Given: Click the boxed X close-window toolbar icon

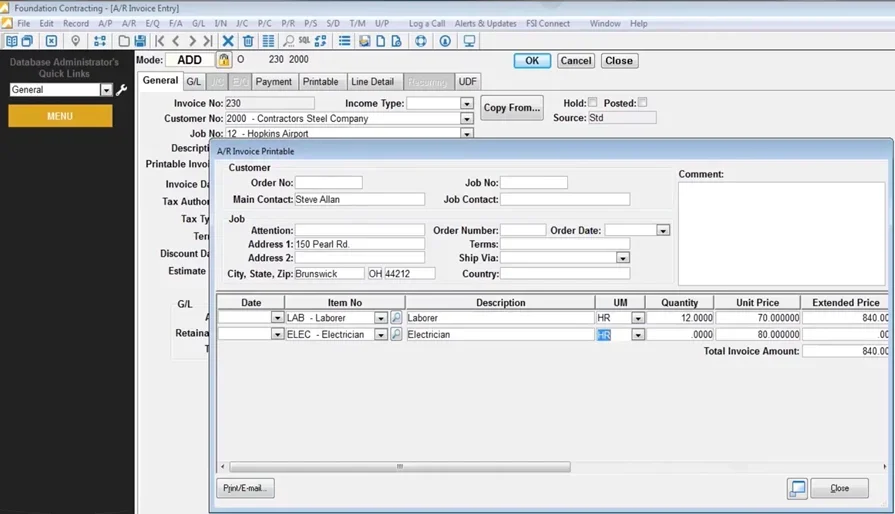Looking at the screenshot, I should [51, 41].
